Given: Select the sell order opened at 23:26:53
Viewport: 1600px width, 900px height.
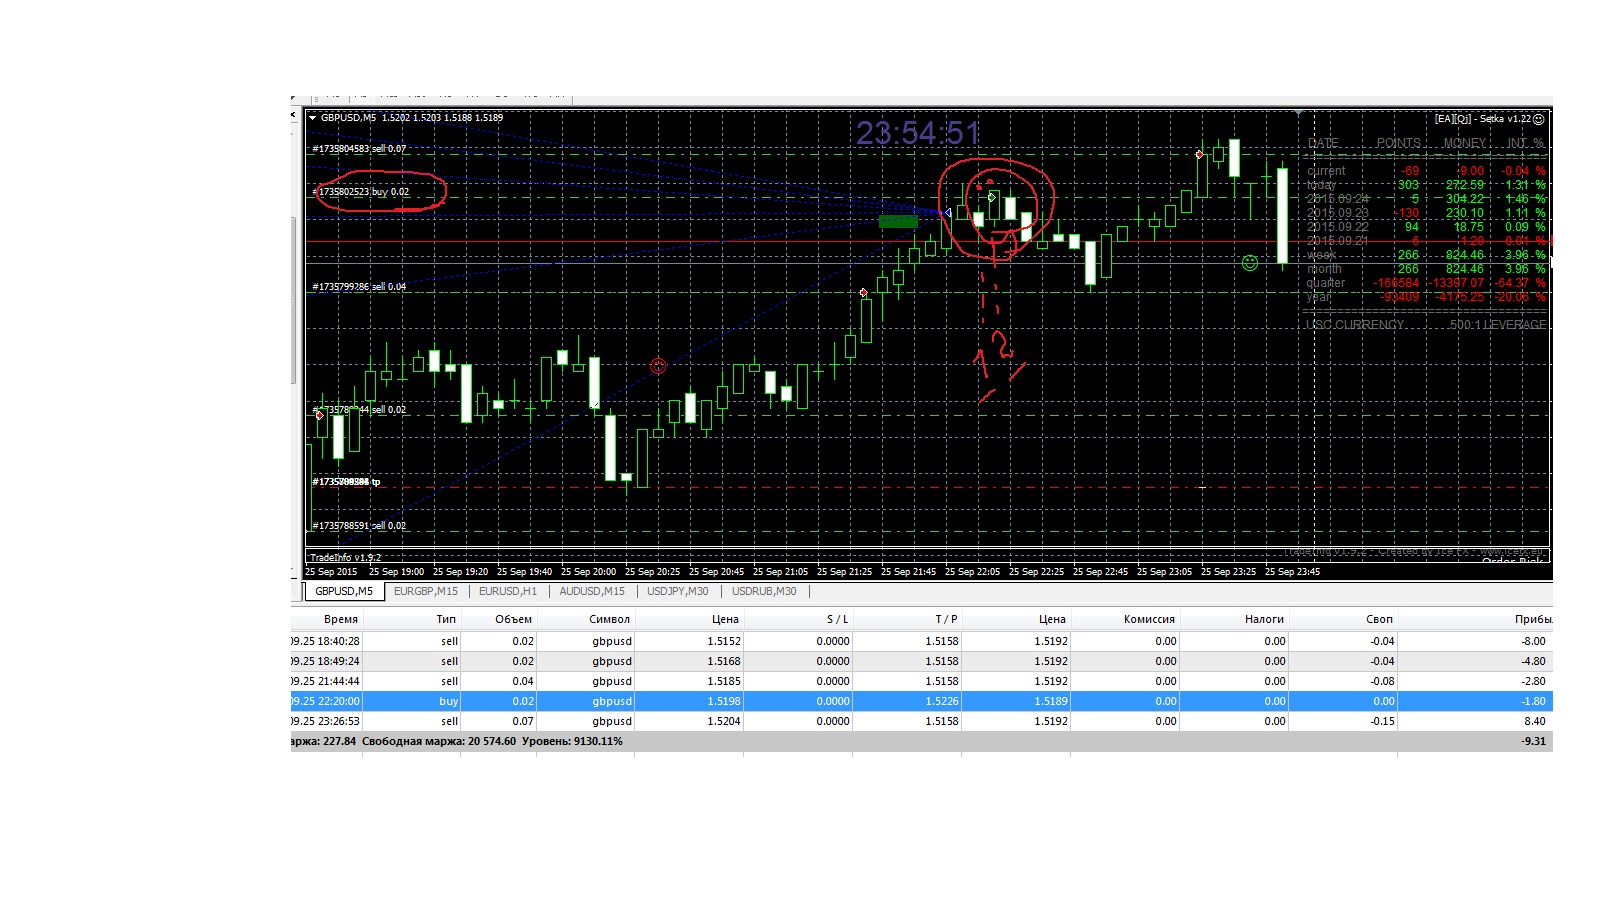Looking at the screenshot, I should tap(921, 721).
